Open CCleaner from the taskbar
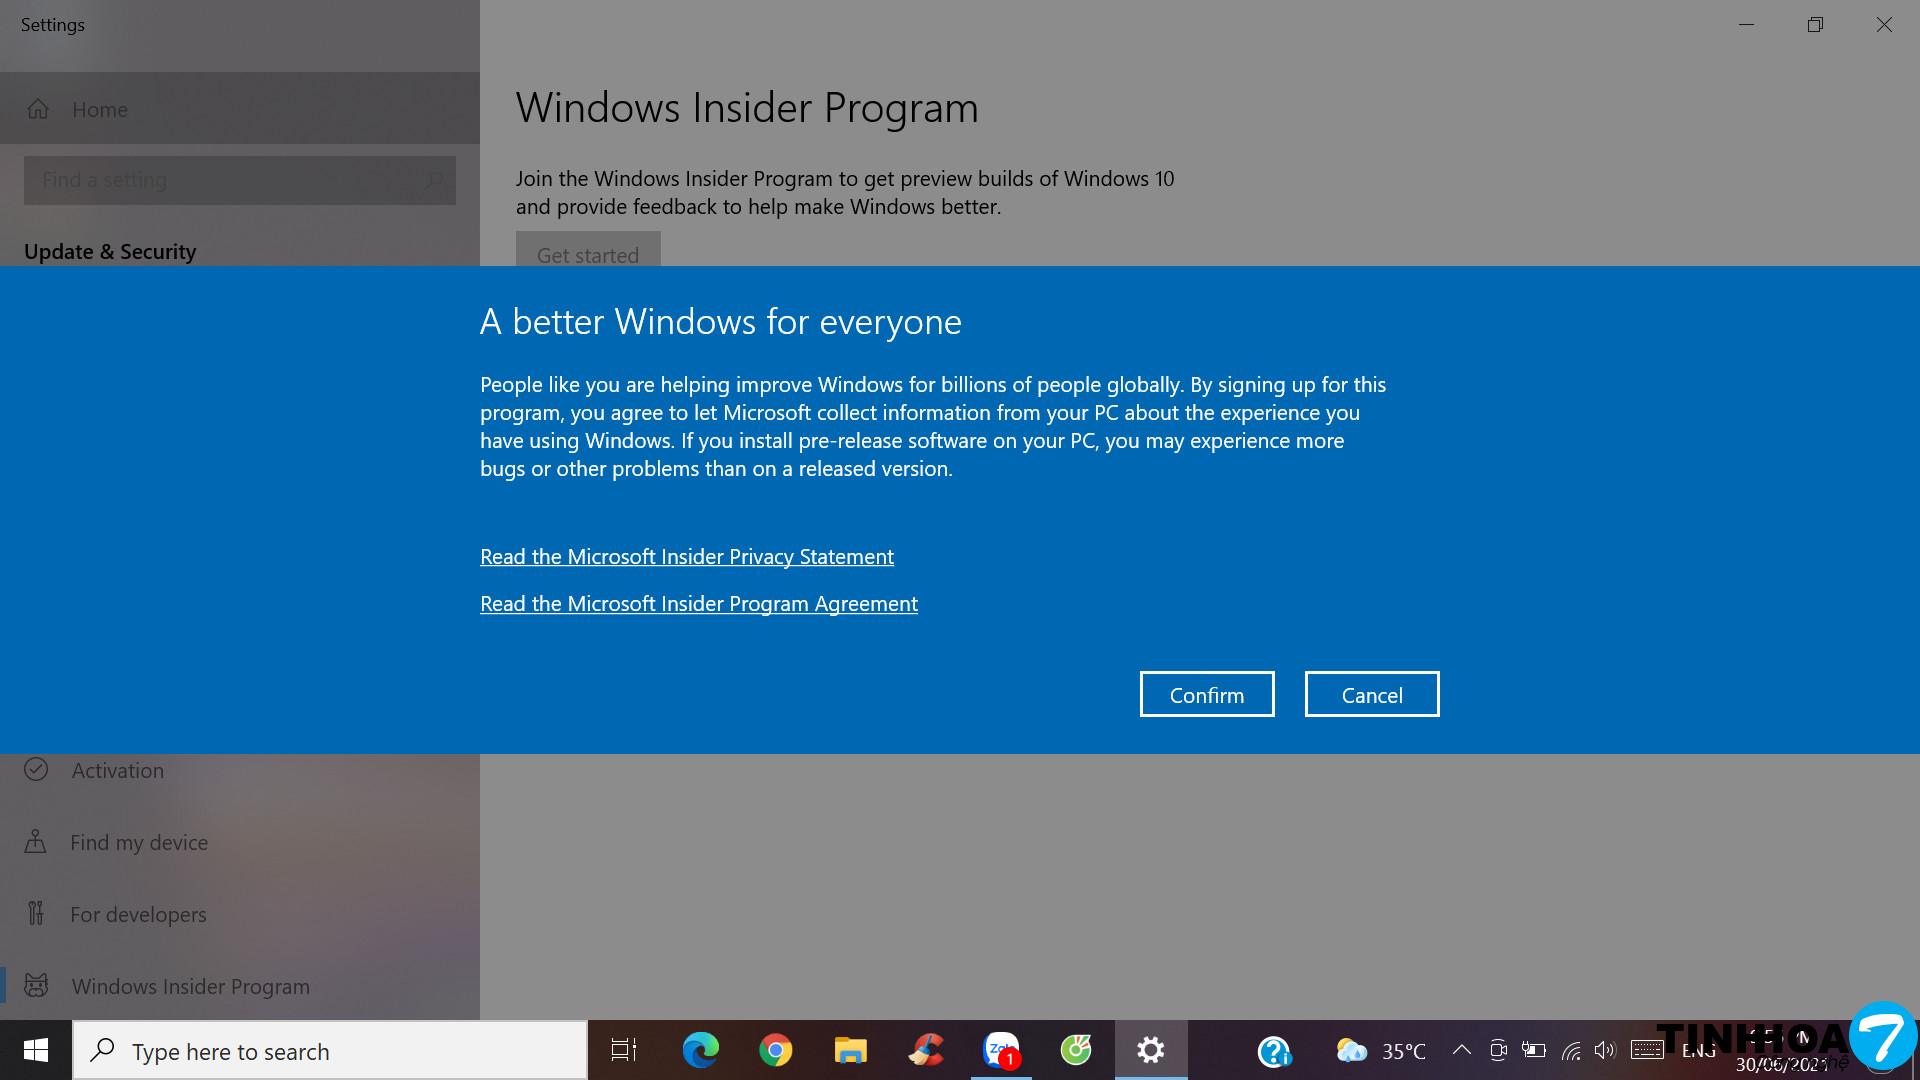Viewport: 1920px width, 1080px height. tap(926, 1050)
